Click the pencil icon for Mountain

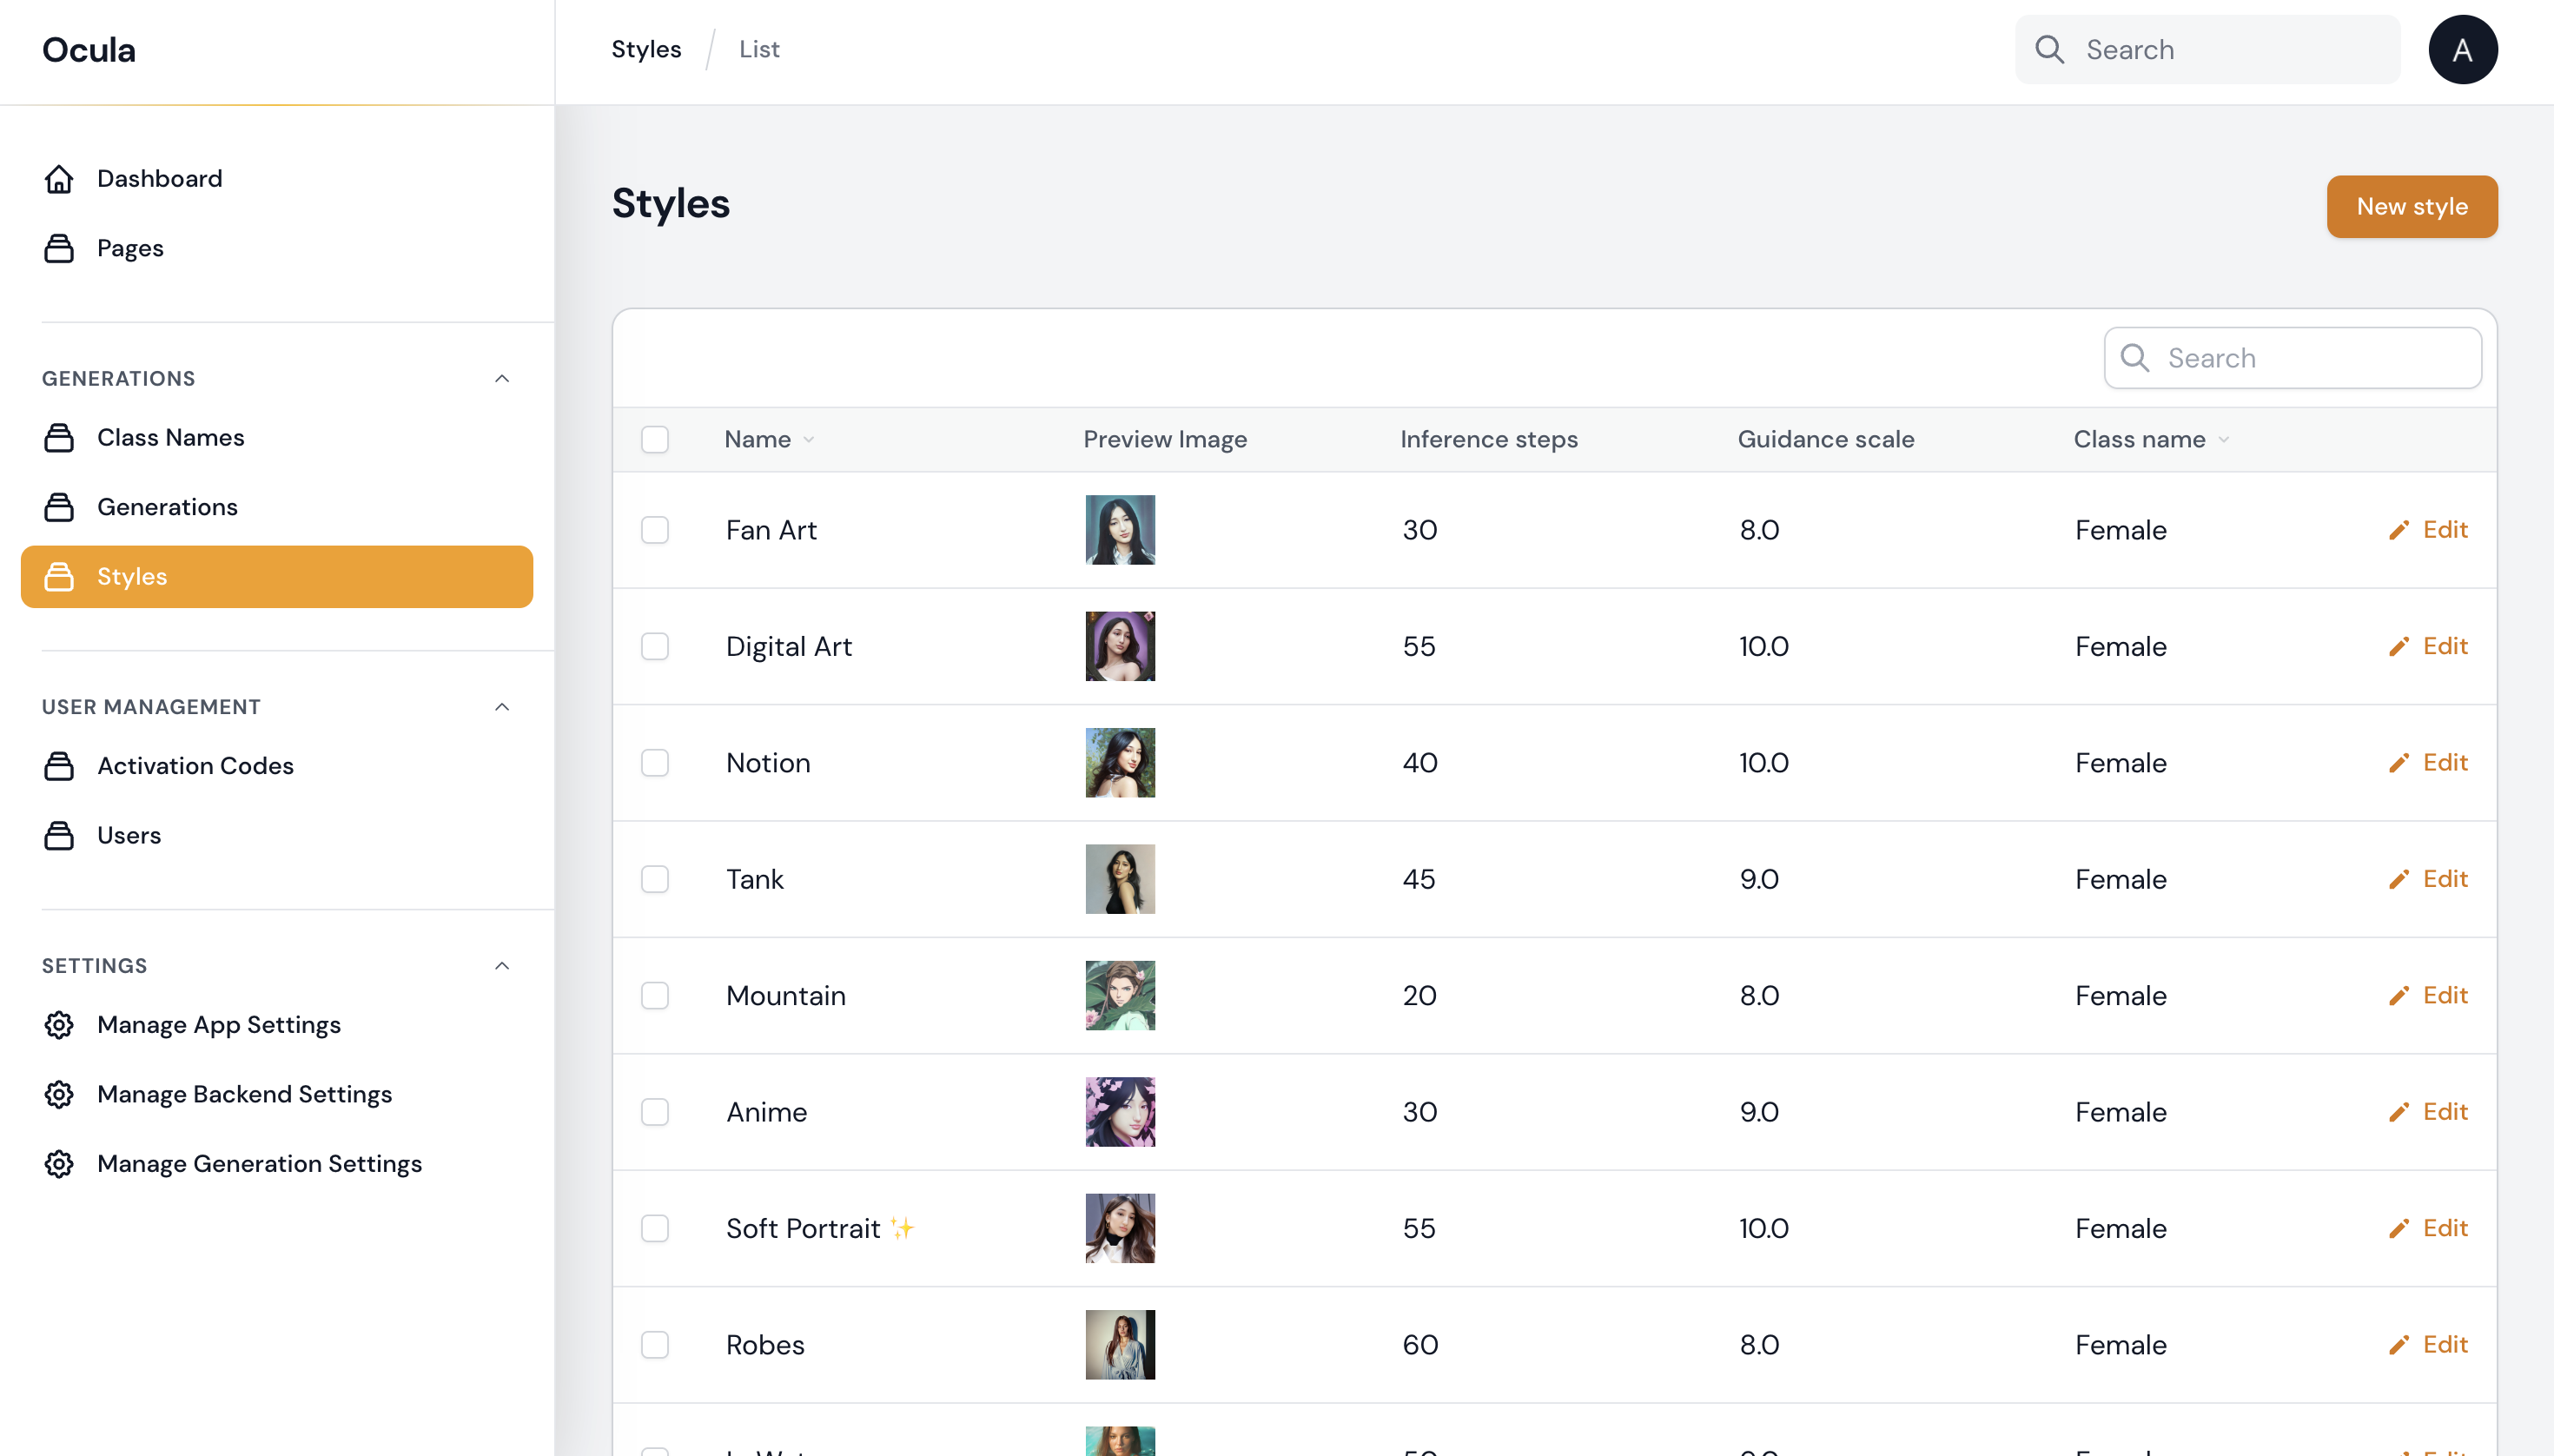click(x=2398, y=996)
